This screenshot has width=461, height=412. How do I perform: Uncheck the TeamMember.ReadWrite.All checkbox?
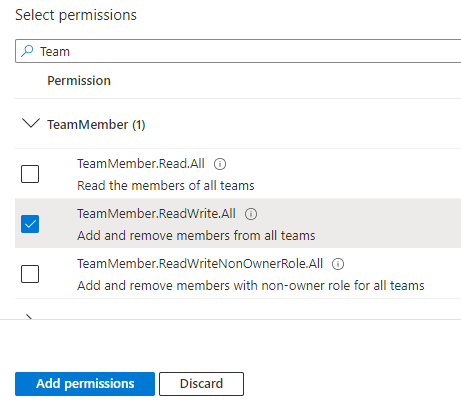point(30,224)
